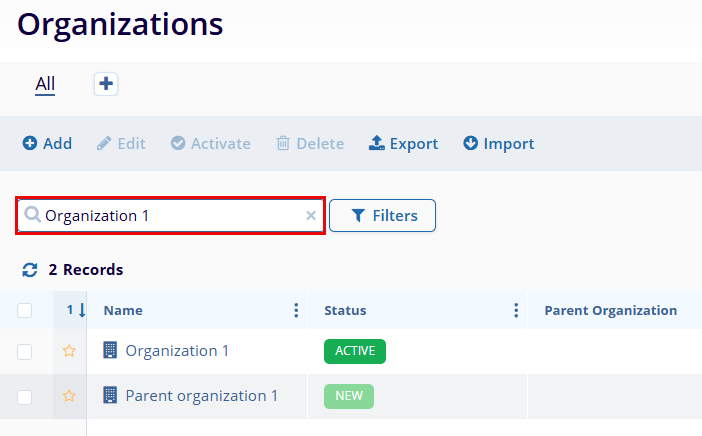Click the plus icon to add a new view tab
Viewport: 702px width, 436px height.
pos(106,84)
